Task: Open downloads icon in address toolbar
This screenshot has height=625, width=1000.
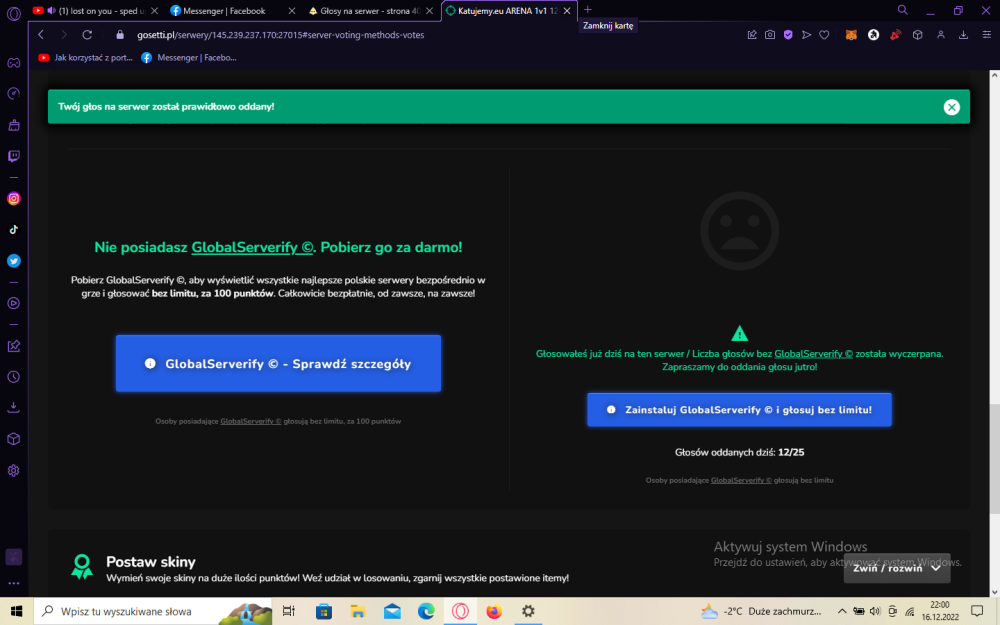Action: (963, 35)
